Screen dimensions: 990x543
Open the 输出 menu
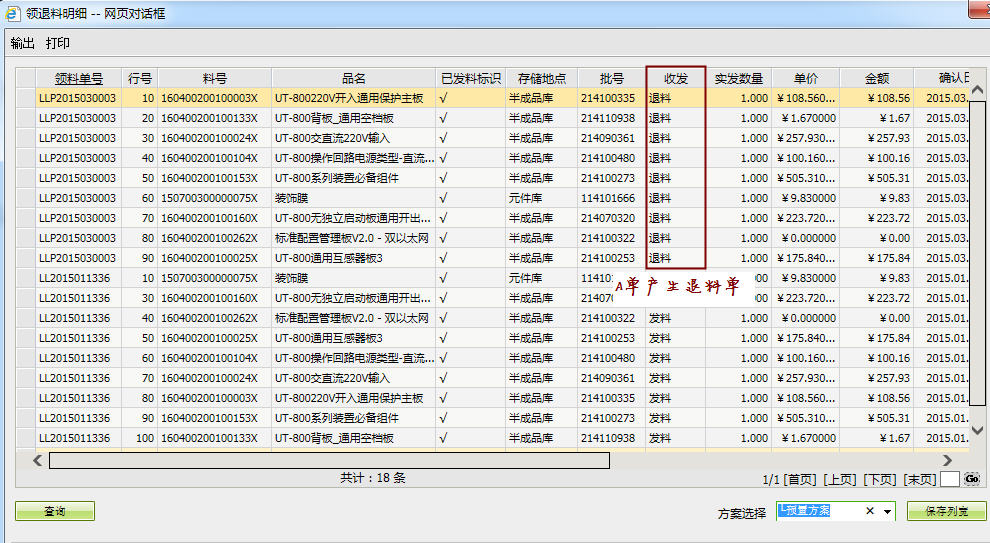[23, 44]
